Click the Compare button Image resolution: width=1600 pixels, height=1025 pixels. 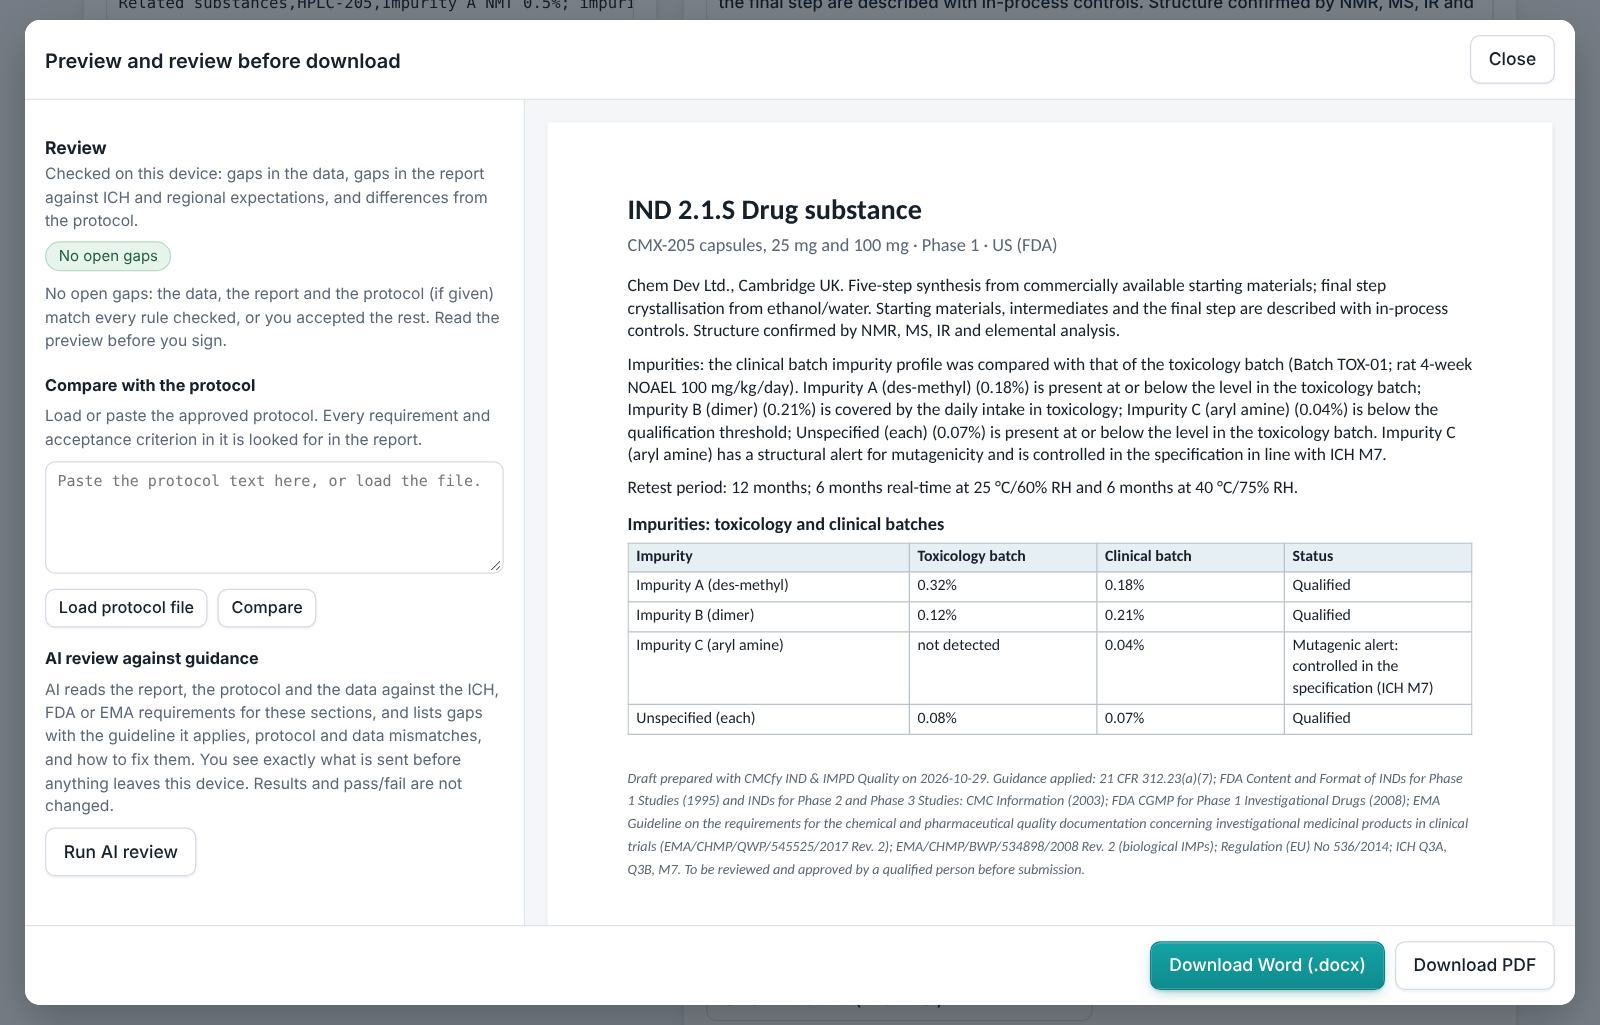pyautogui.click(x=267, y=608)
